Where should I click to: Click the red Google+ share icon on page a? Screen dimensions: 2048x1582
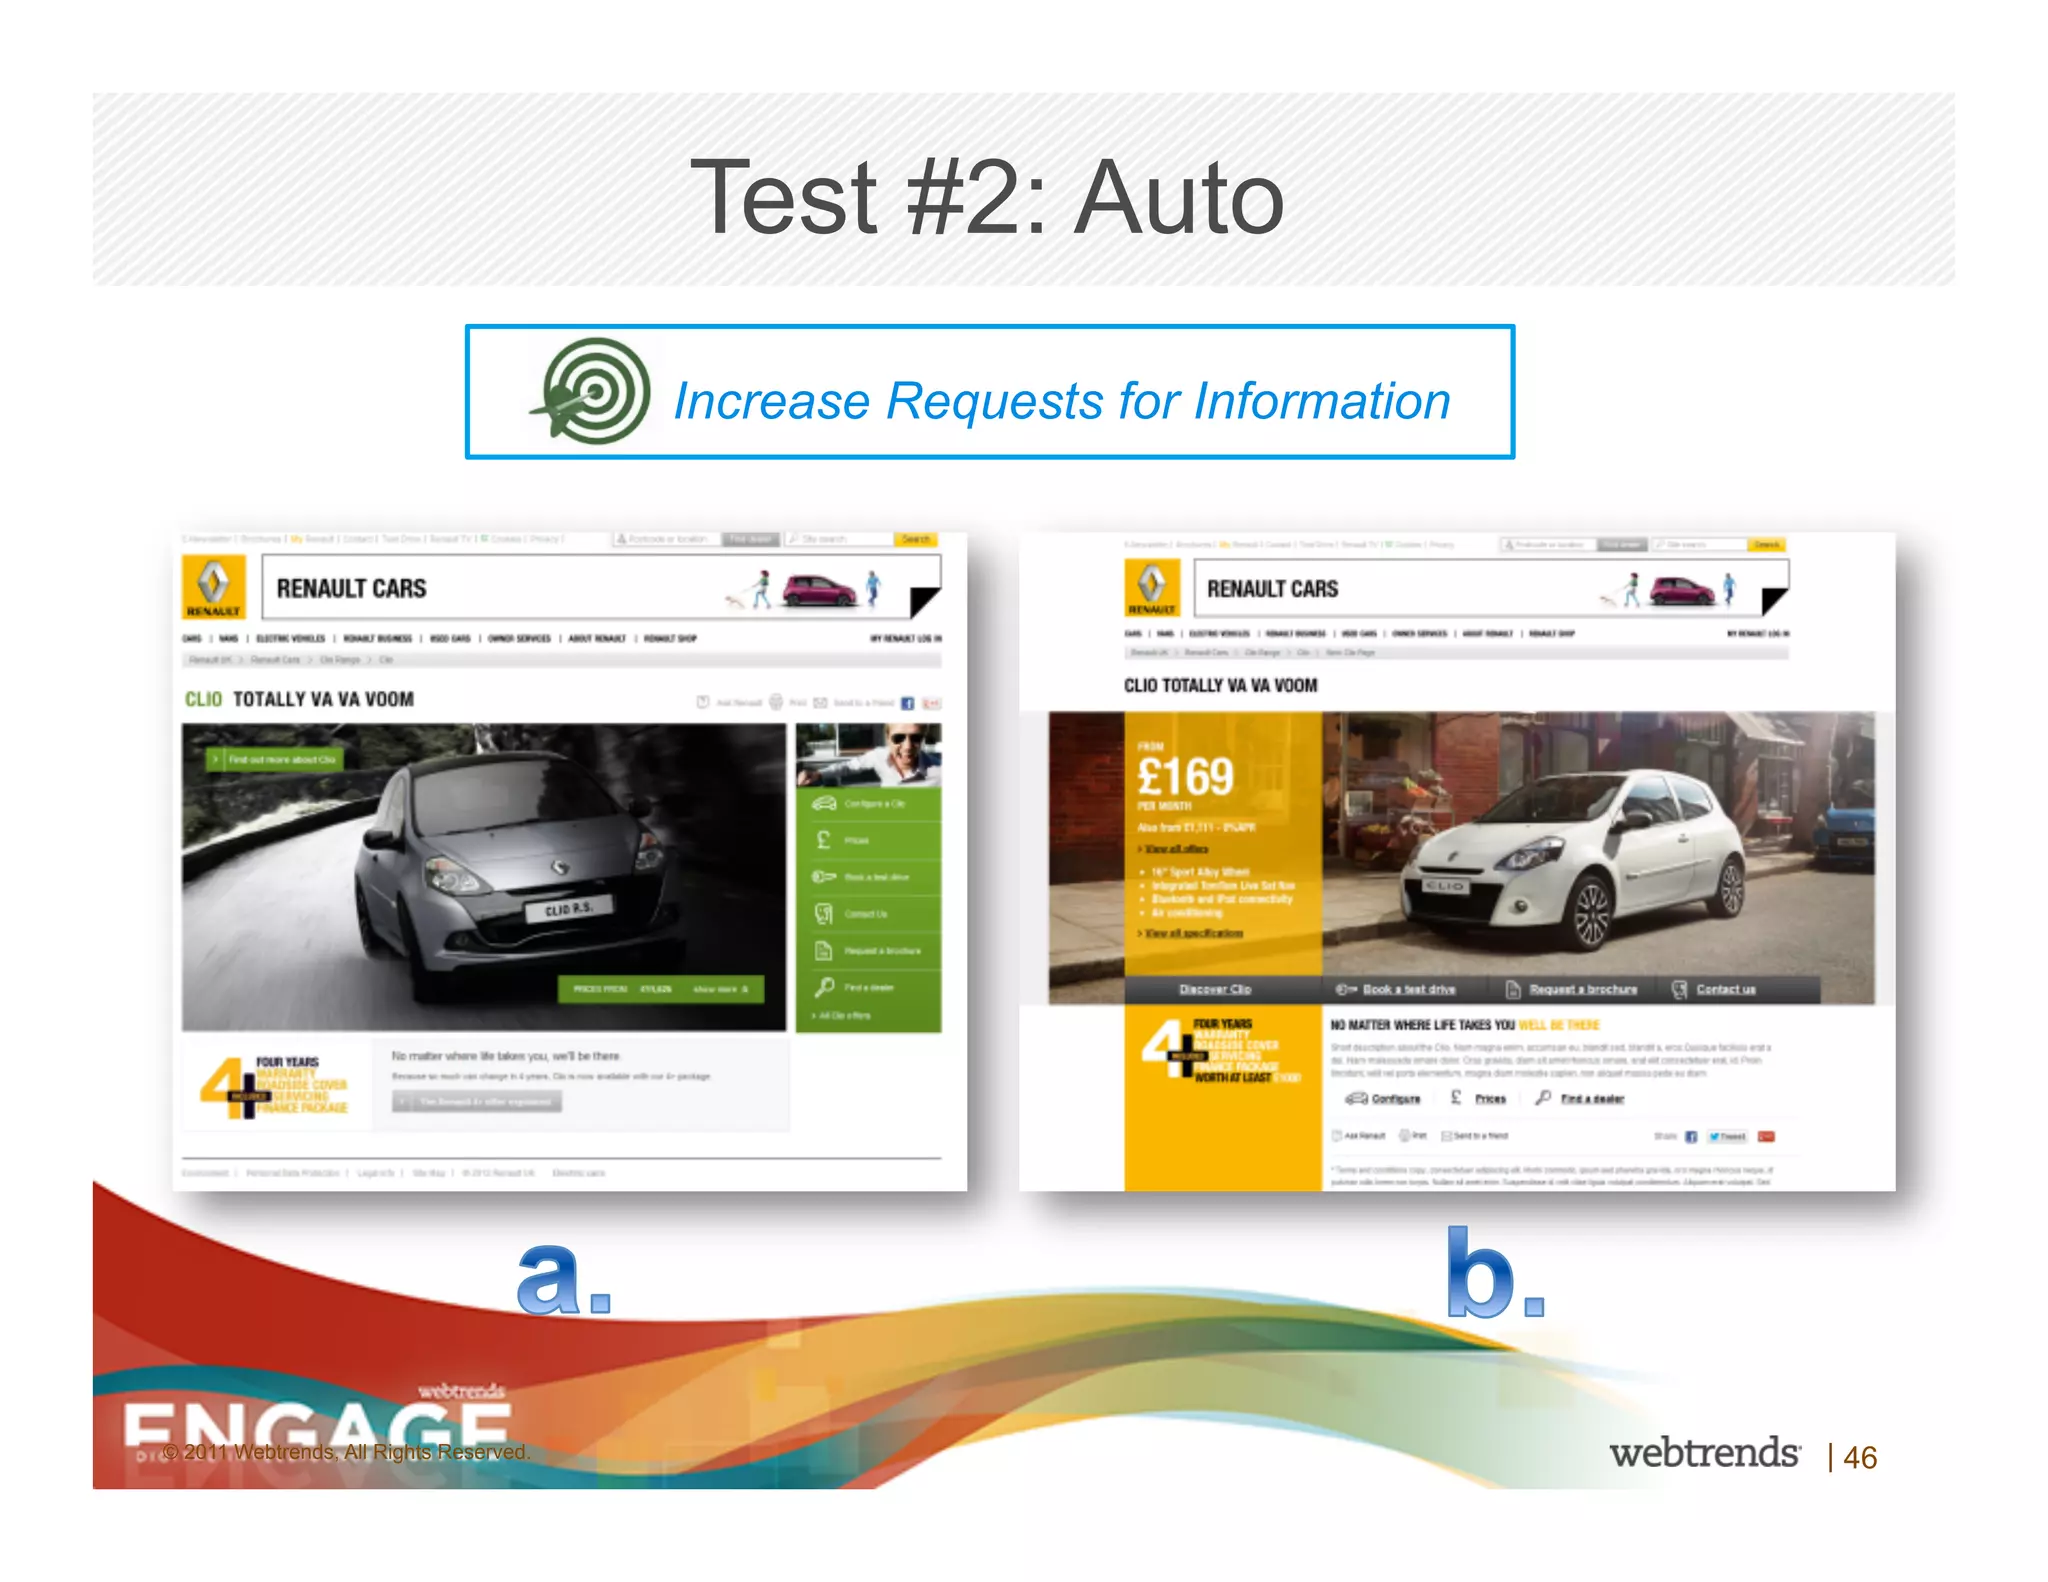(931, 703)
